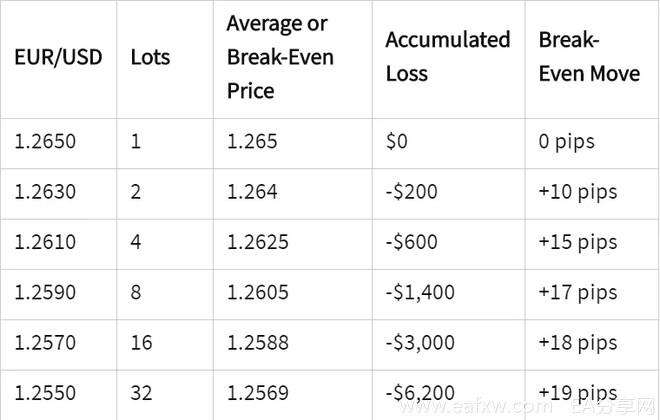Viewport: 660px width, 420px height.
Task: Select the Accumulated Loss header cell
Action: click(447, 57)
